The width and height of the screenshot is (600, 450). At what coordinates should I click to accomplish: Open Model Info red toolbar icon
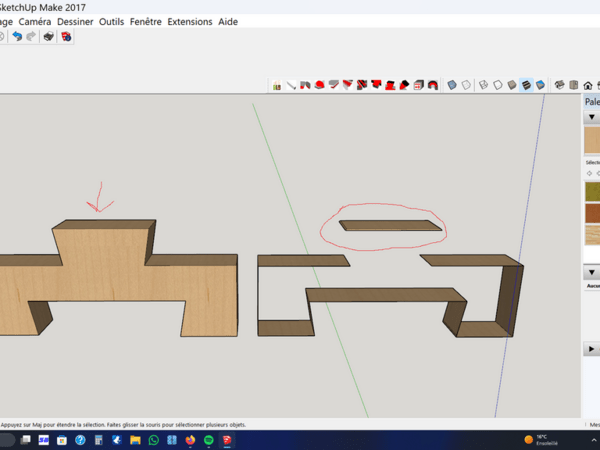coord(66,37)
